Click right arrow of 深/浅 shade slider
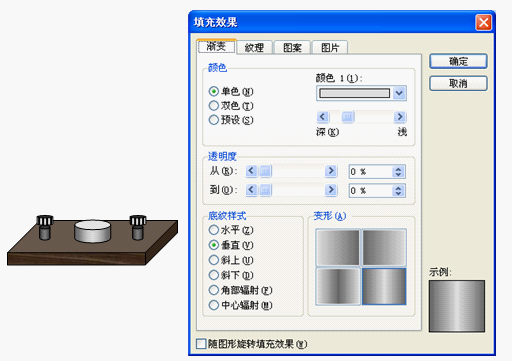This screenshot has height=362, width=513. (x=400, y=117)
